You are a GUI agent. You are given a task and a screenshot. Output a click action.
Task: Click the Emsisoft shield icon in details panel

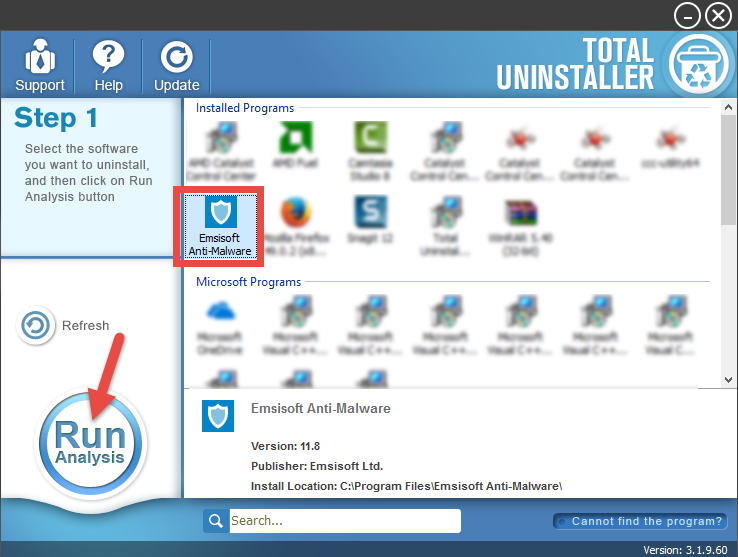[x=218, y=416]
